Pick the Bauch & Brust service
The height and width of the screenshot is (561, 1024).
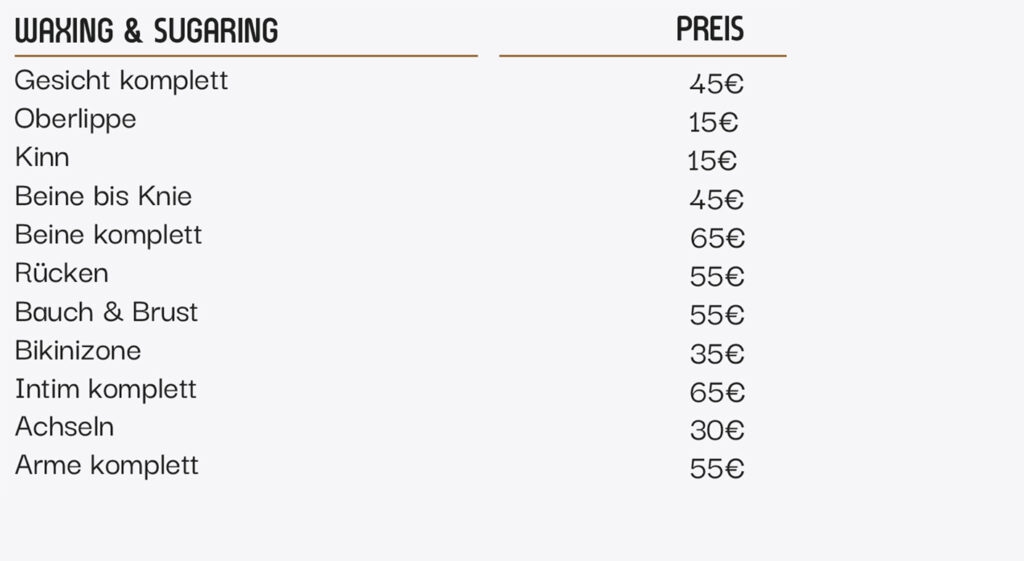click(x=106, y=312)
